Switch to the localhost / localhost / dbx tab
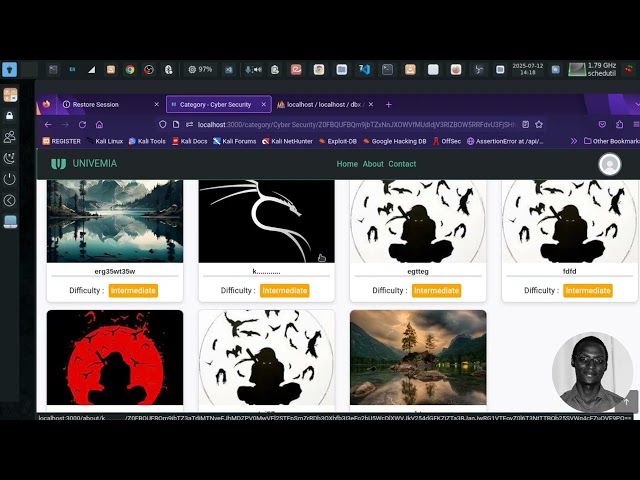The width and height of the screenshot is (640, 480). [325, 104]
